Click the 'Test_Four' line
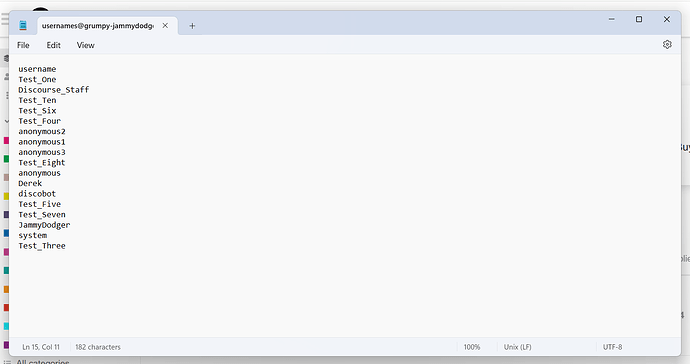The height and width of the screenshot is (364, 690). coord(40,121)
